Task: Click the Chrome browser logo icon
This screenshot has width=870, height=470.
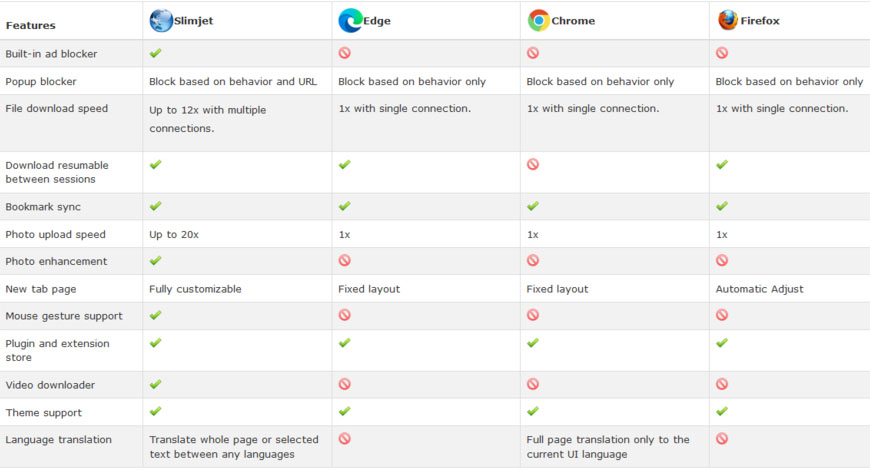Action: pos(538,21)
